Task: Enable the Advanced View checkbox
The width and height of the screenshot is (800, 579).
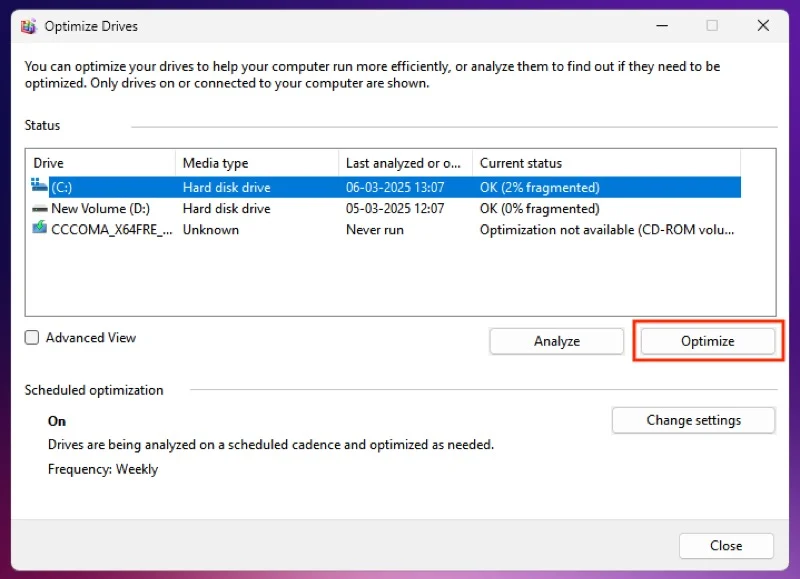Action: coord(33,338)
